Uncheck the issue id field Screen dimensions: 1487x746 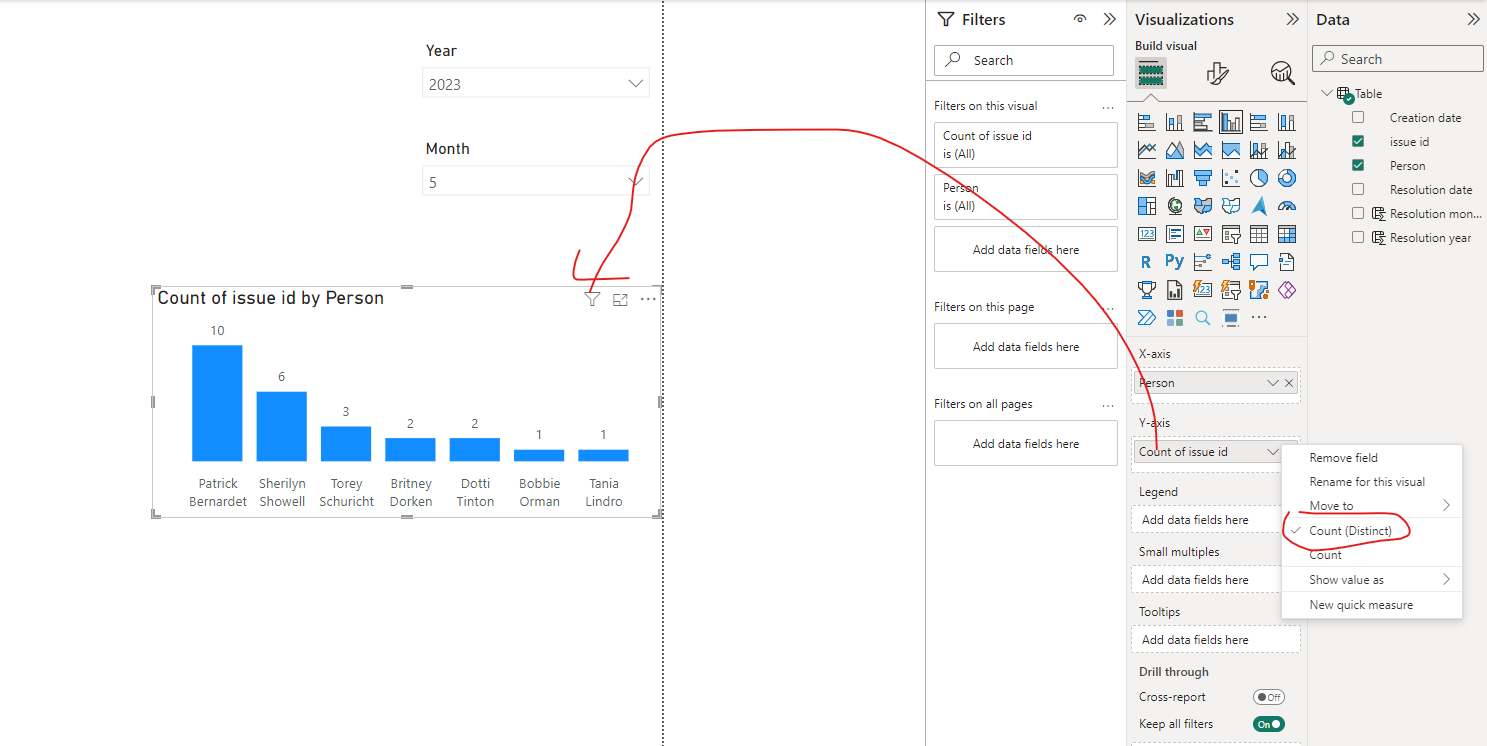point(1358,142)
